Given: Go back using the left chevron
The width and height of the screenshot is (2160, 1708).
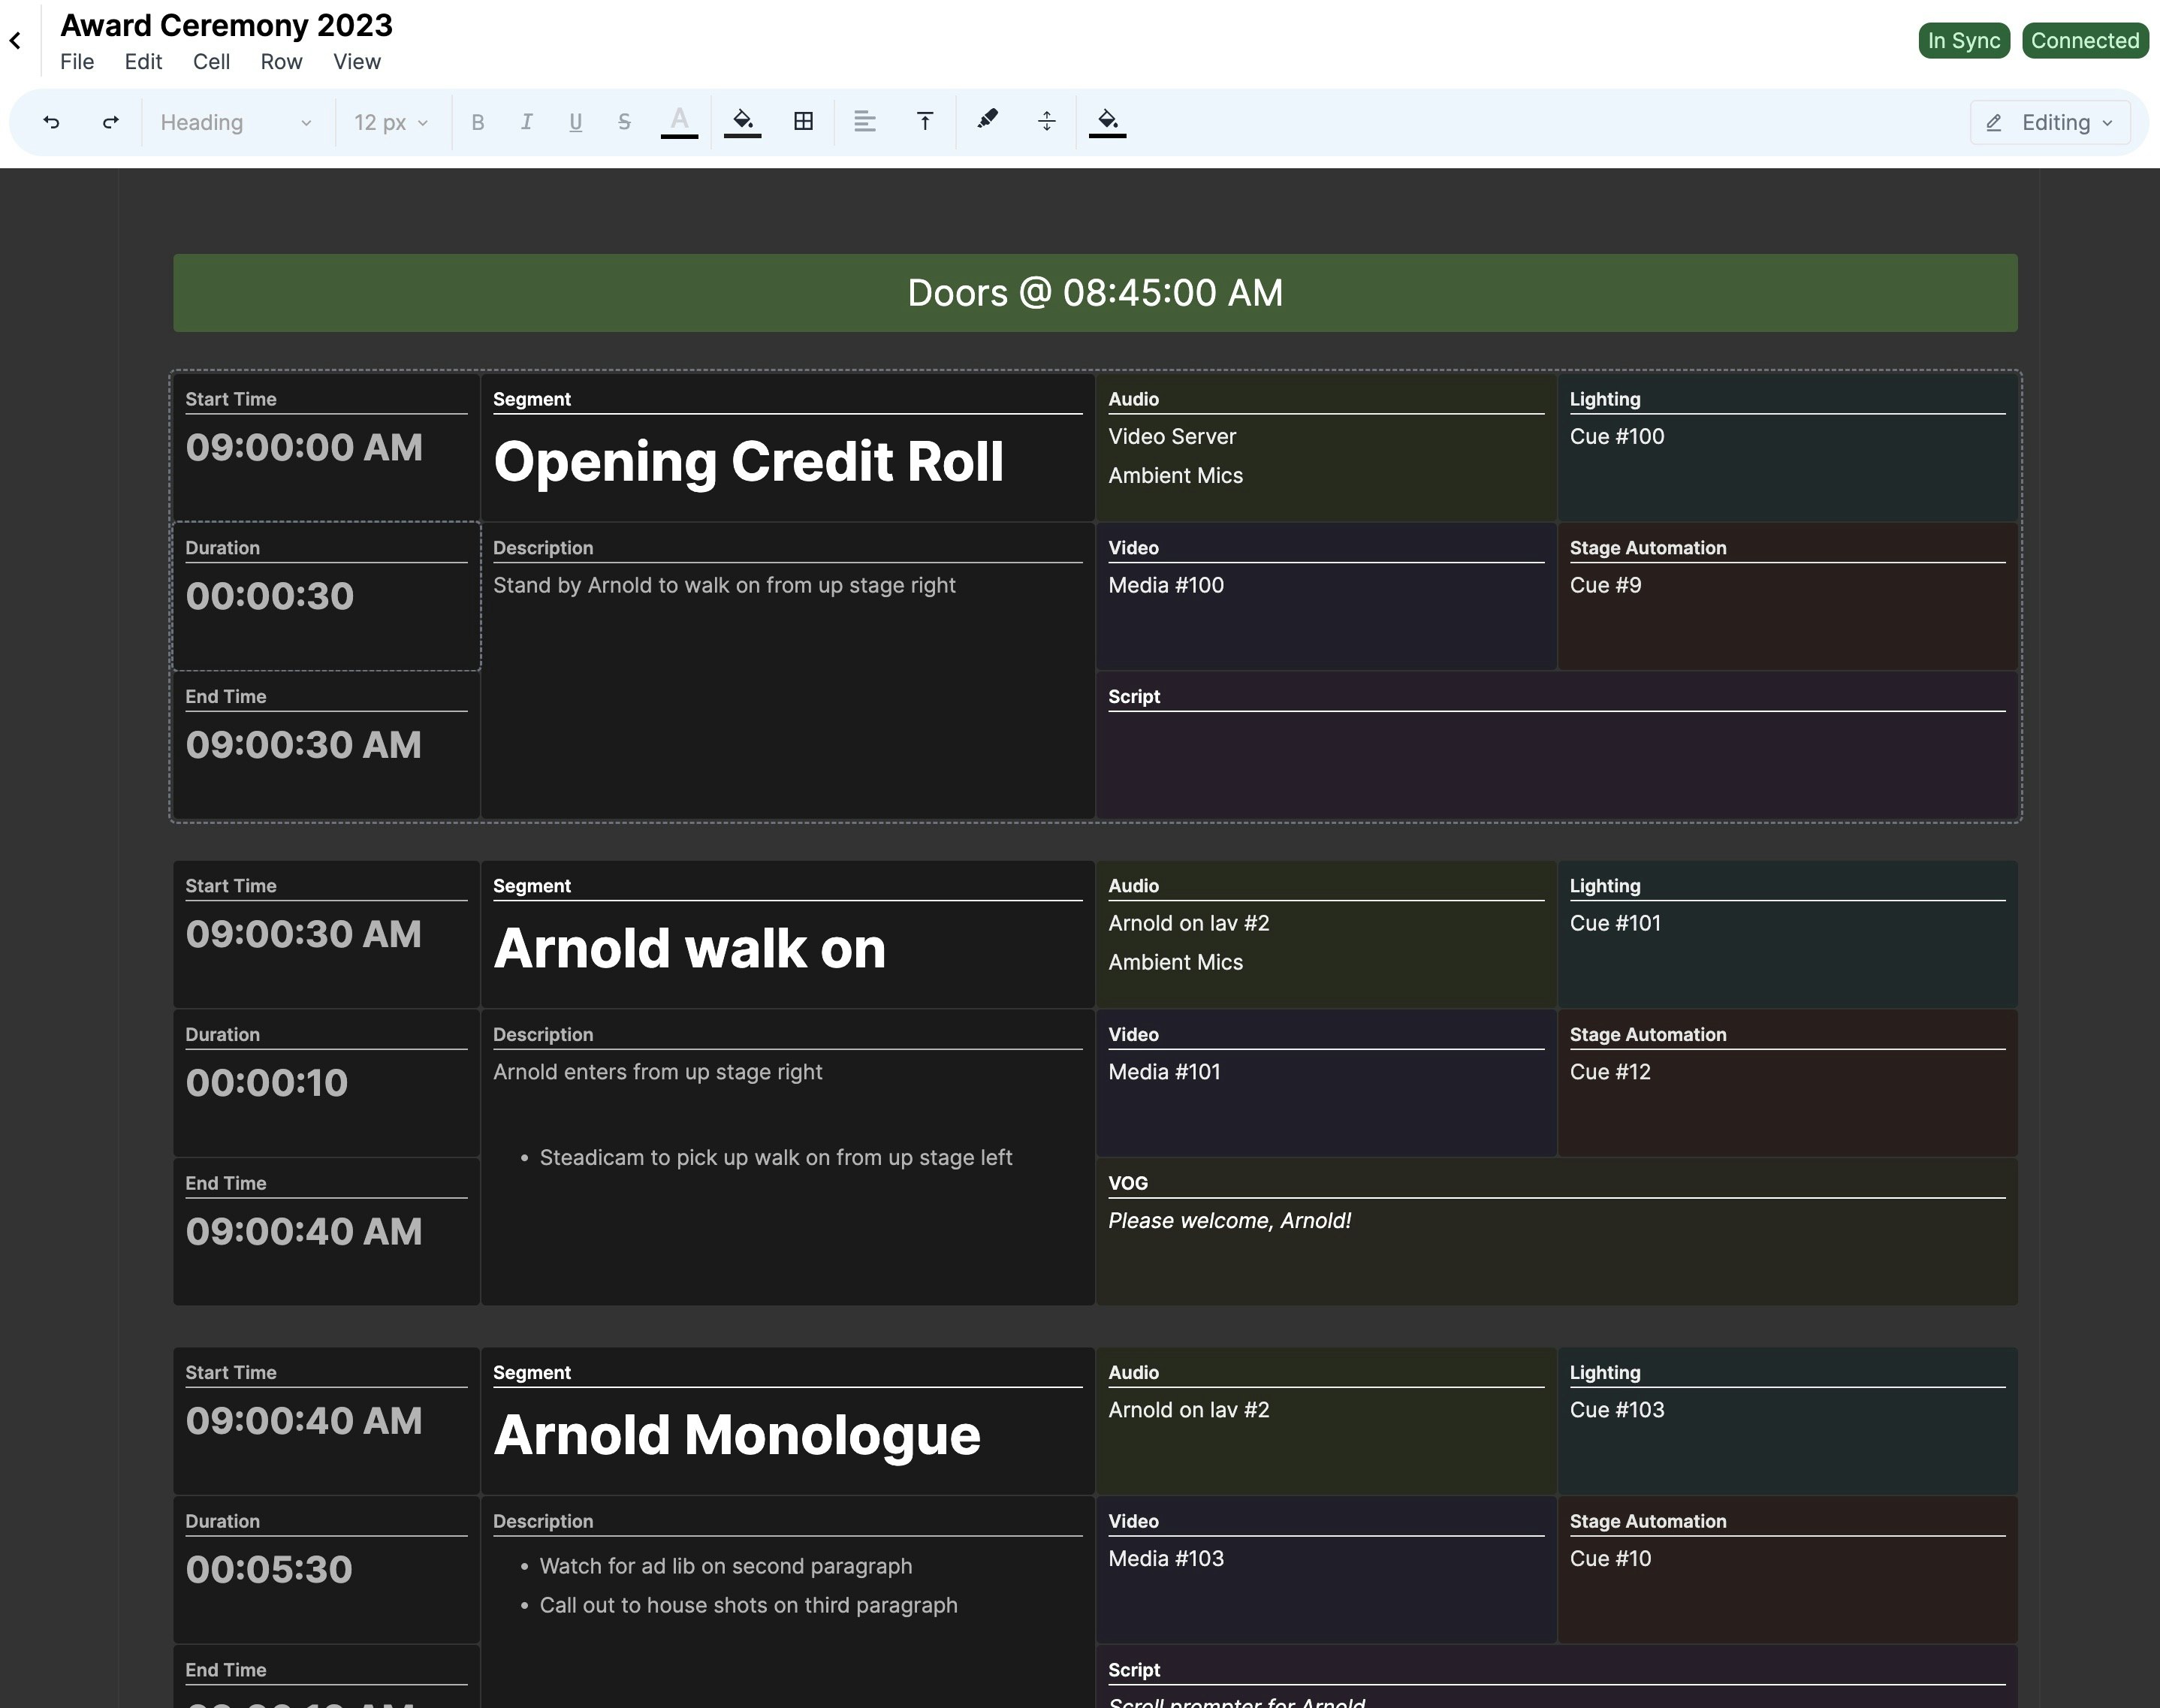Looking at the screenshot, I should tap(15, 41).
